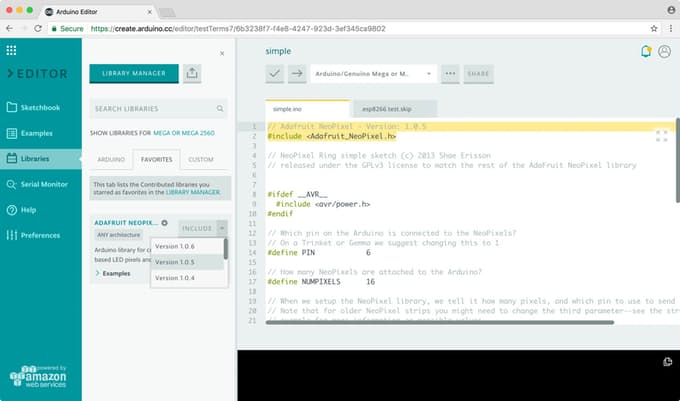This screenshot has width=680, height=401.
Task: Switch to the esp8266.test.skip file tab
Action: click(x=387, y=107)
